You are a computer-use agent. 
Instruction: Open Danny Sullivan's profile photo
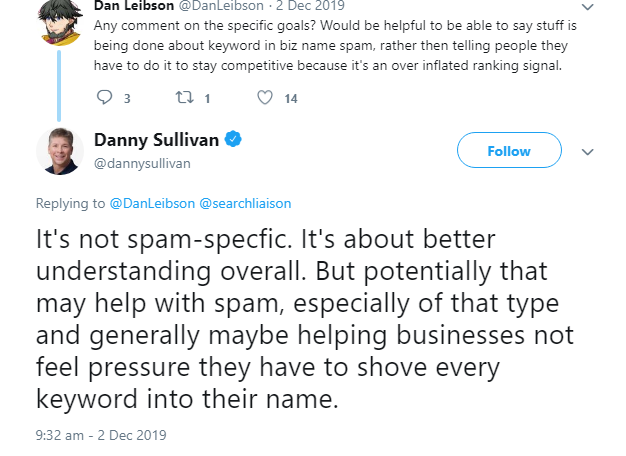tap(59, 151)
